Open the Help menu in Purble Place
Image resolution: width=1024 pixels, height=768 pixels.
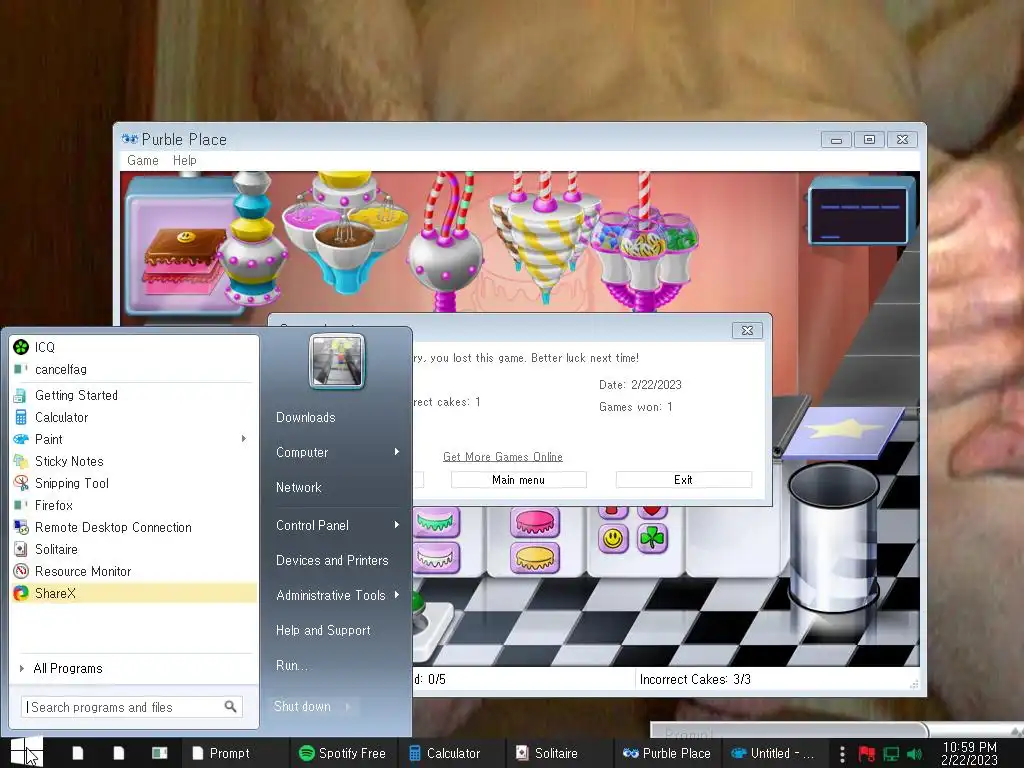[184, 161]
